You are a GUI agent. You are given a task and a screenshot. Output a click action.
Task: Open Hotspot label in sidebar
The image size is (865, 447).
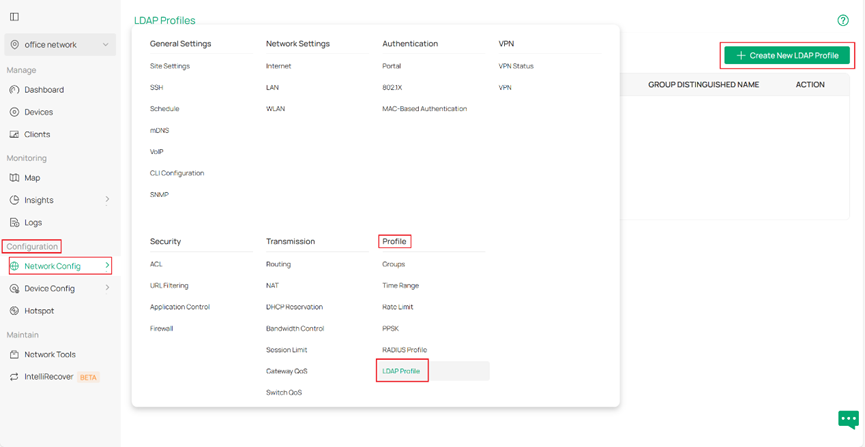point(39,311)
